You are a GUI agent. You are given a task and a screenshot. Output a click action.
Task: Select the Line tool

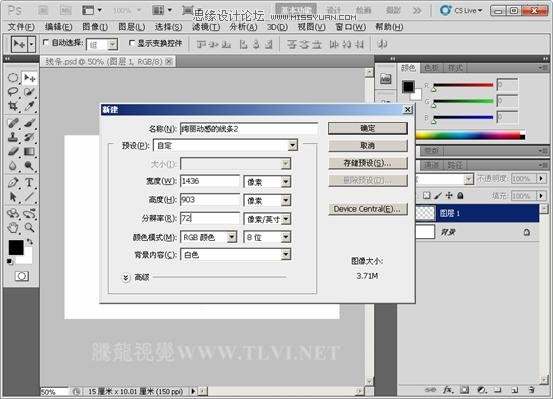point(29,197)
